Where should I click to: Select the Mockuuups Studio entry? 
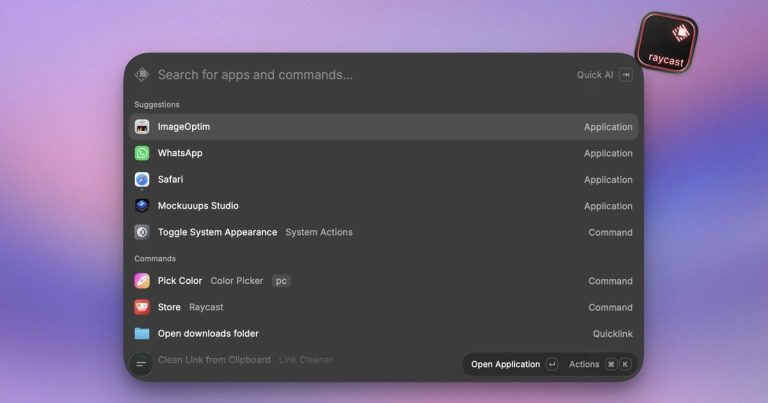point(384,206)
